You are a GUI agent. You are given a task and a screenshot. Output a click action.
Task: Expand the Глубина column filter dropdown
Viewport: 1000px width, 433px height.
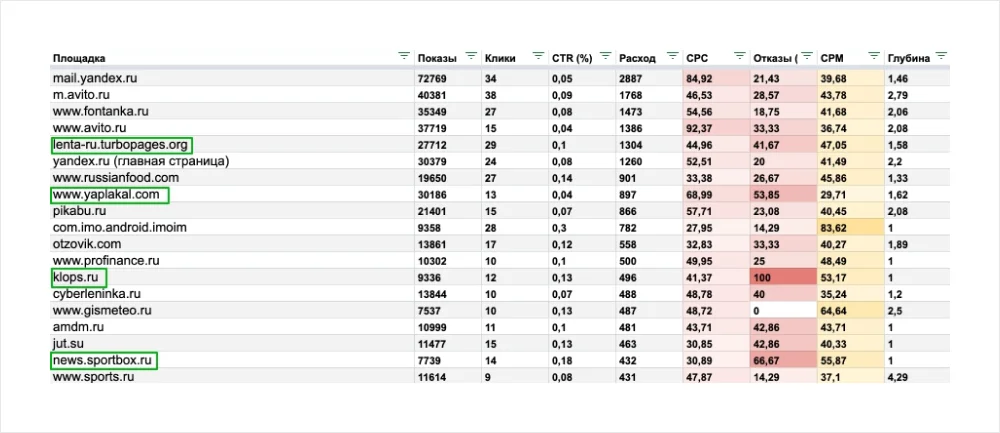click(941, 56)
